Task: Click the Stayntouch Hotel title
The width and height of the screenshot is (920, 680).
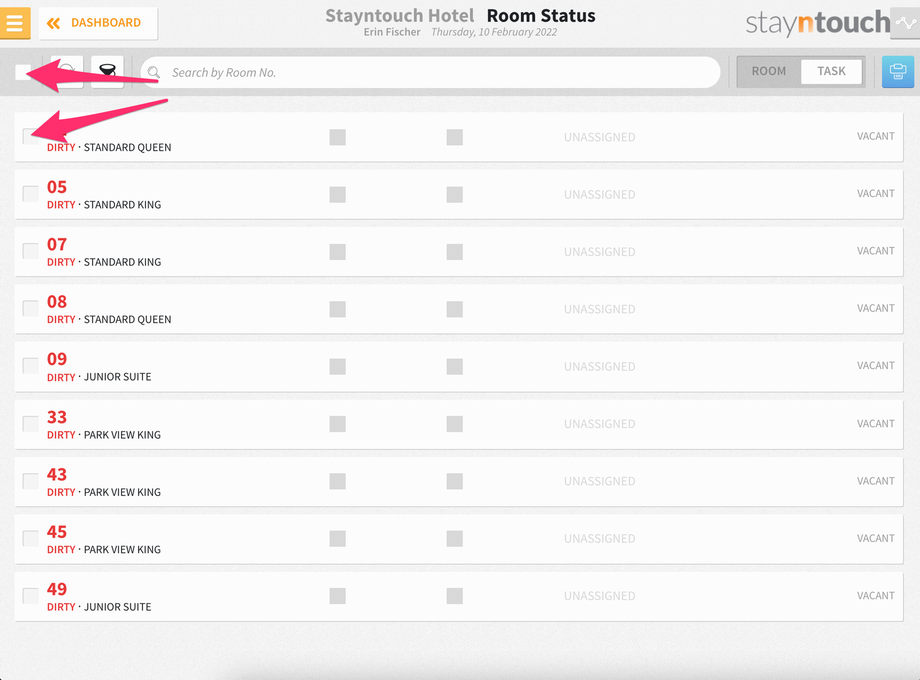Action: click(400, 15)
